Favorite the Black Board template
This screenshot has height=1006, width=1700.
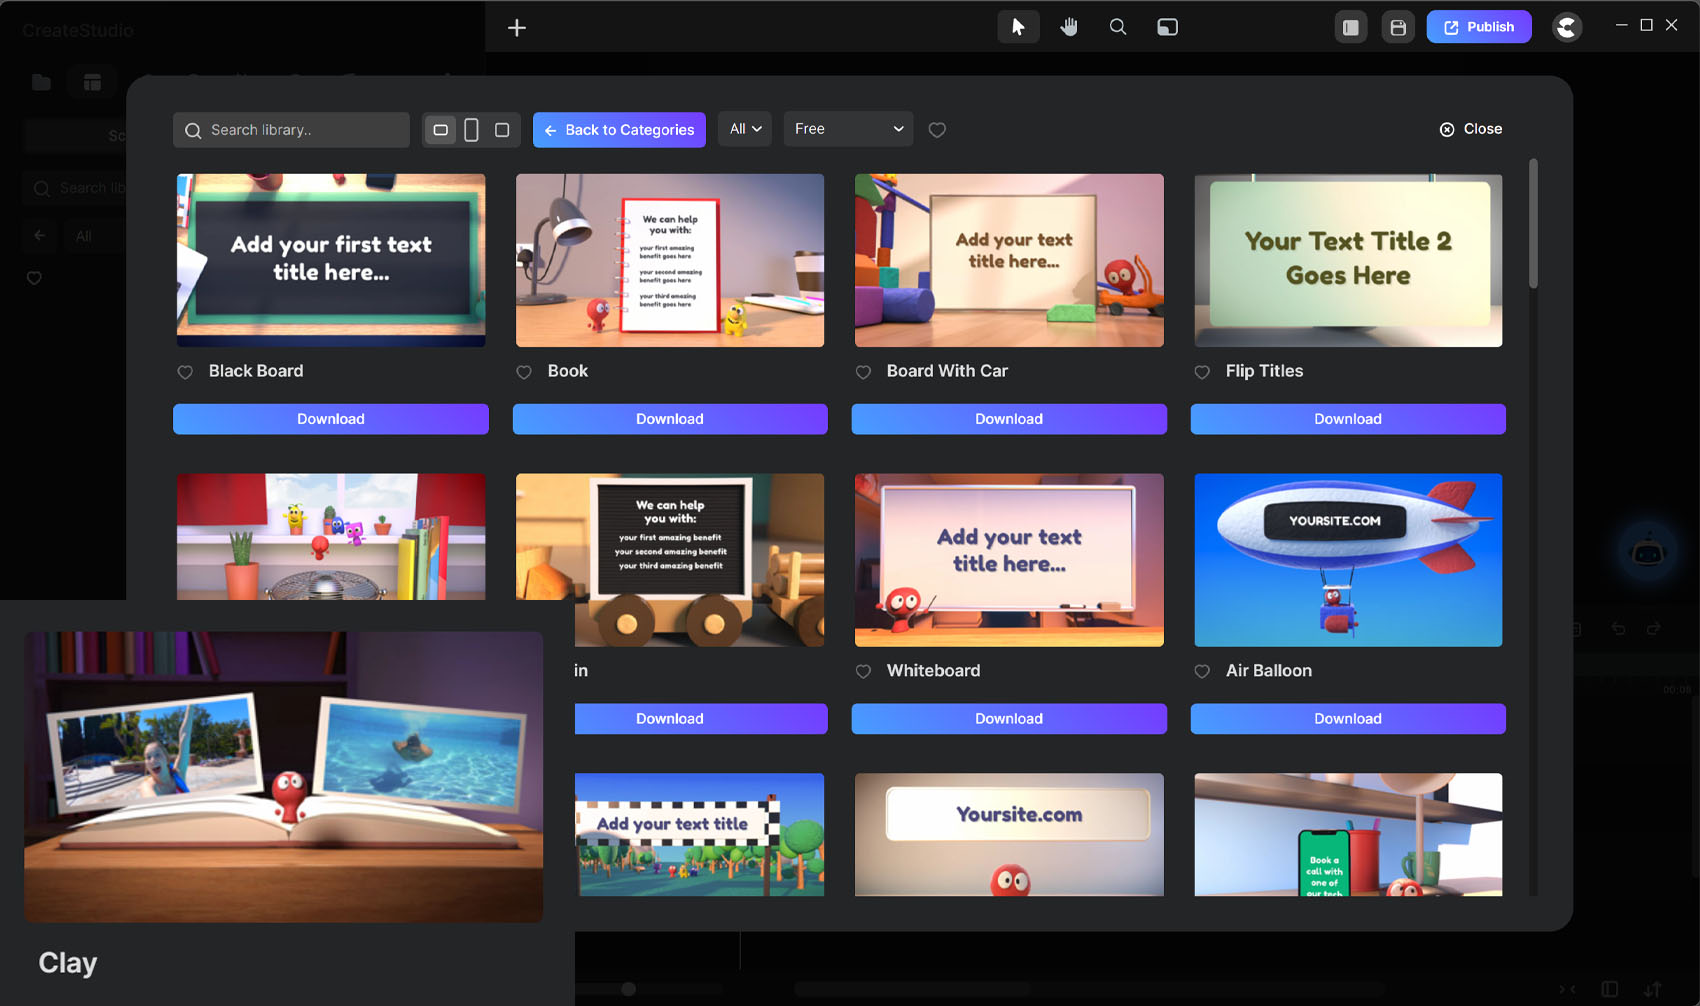[185, 372]
